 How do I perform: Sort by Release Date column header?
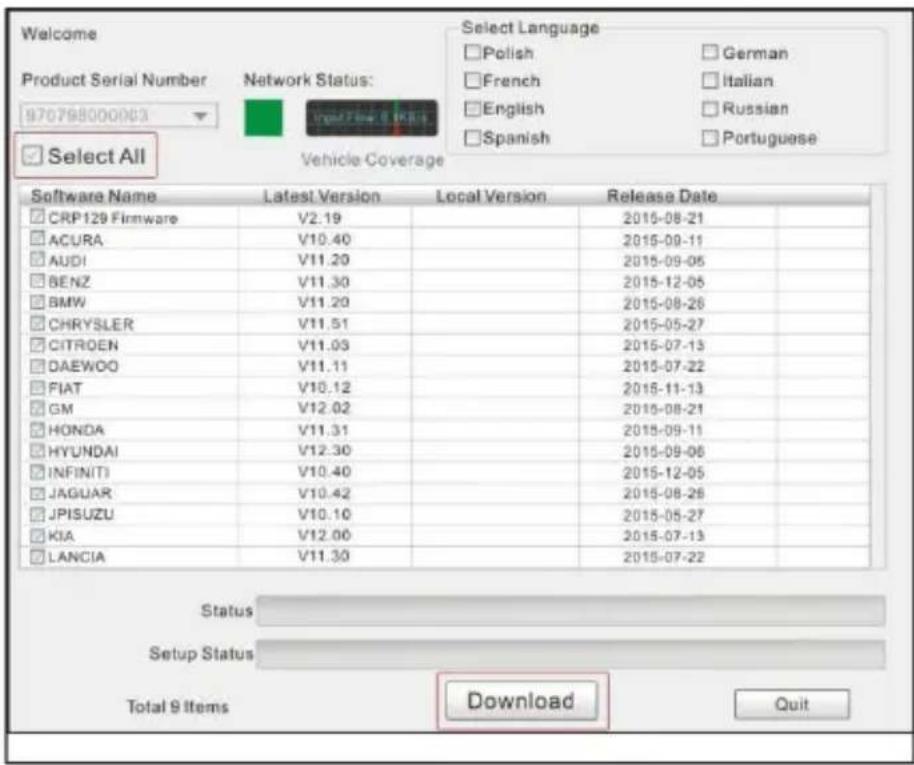(662, 196)
